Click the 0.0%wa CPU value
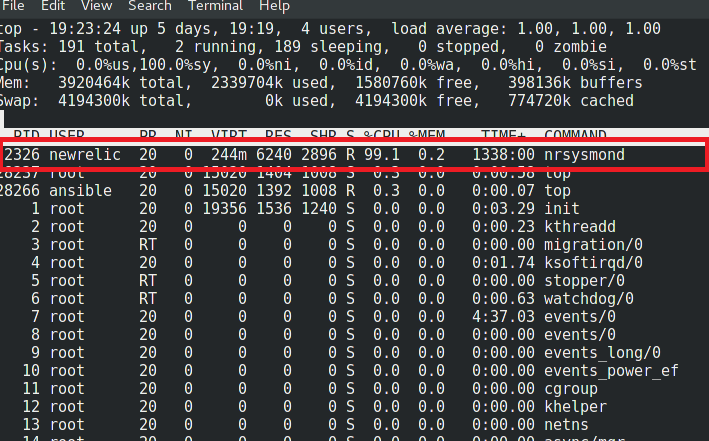 tap(427, 65)
